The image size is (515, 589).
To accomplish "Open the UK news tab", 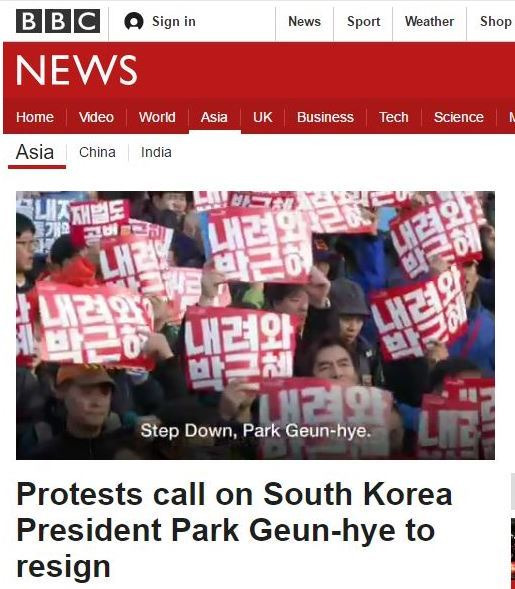I will point(262,117).
